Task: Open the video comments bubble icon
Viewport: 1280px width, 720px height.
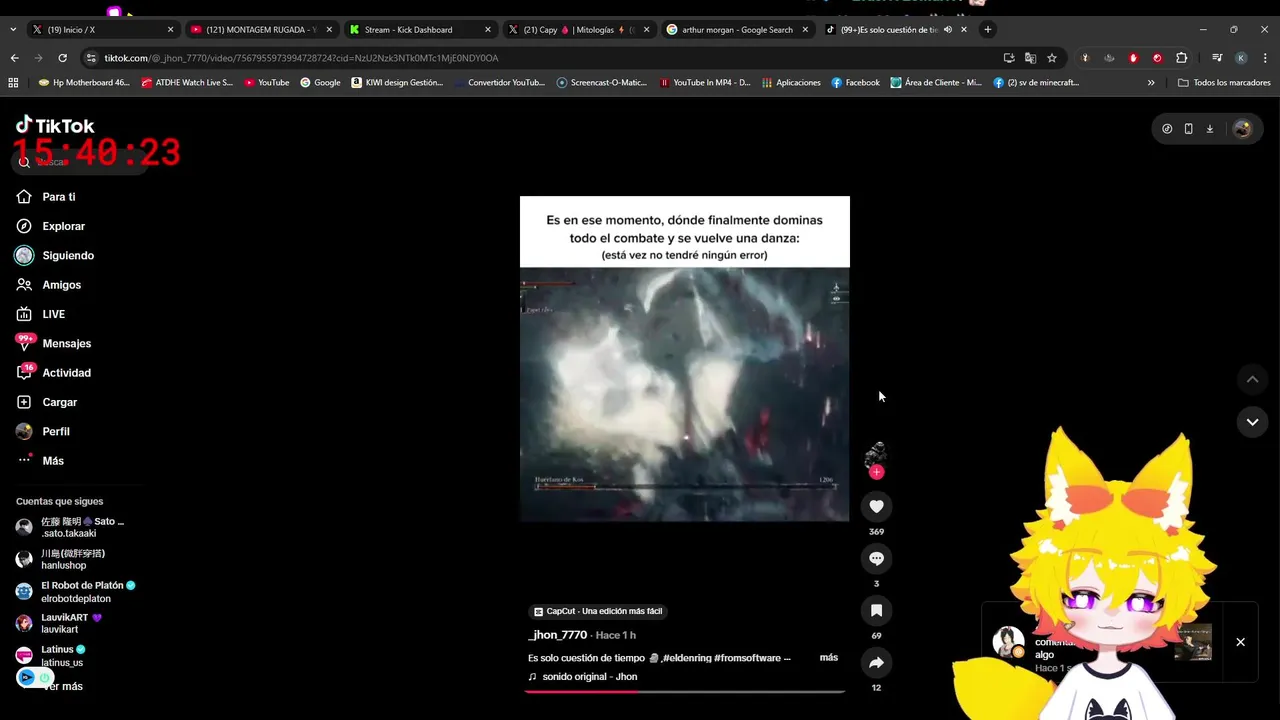Action: [876, 558]
